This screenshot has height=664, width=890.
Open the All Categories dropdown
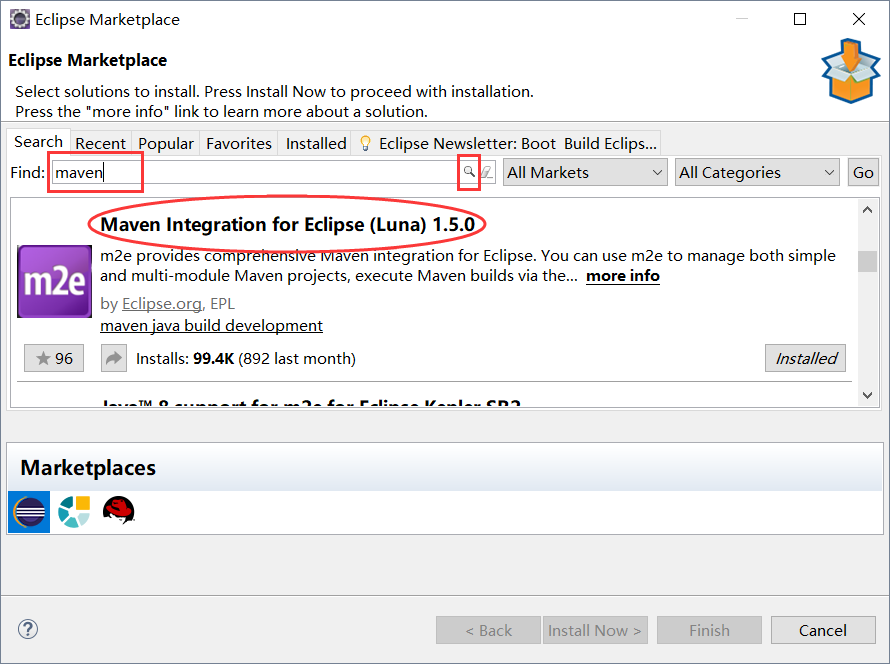point(757,172)
